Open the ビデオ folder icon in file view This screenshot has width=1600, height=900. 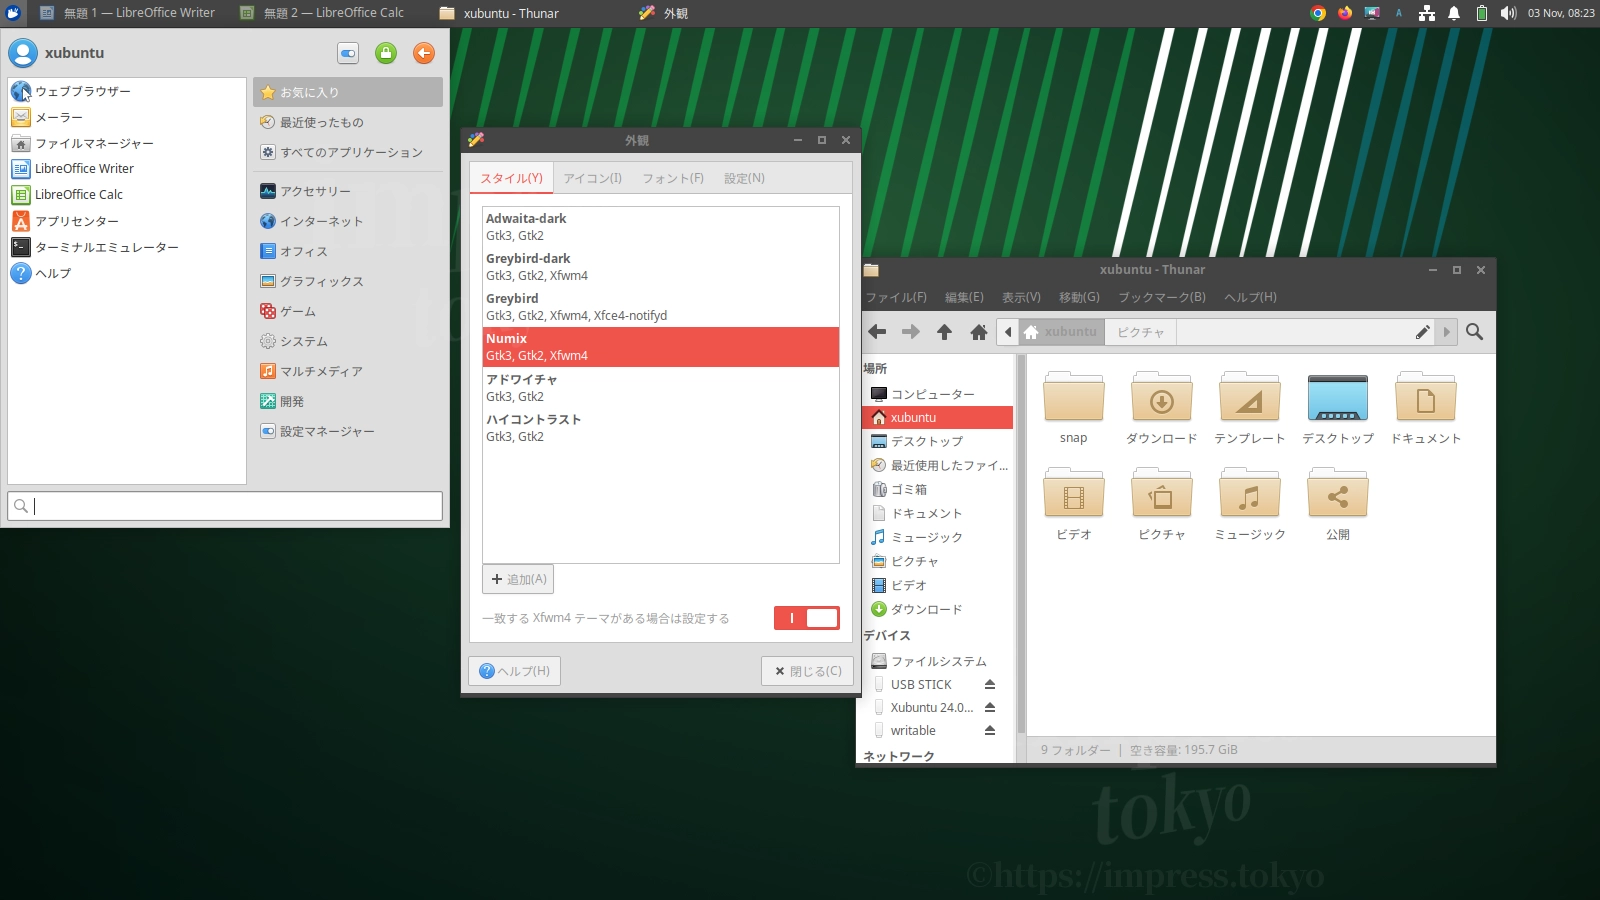[x=1073, y=493]
